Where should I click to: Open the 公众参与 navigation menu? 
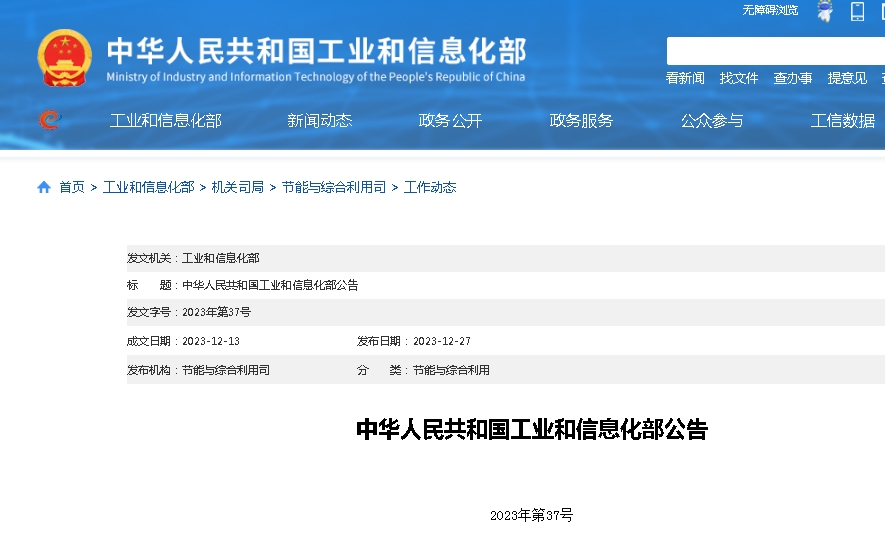point(712,120)
